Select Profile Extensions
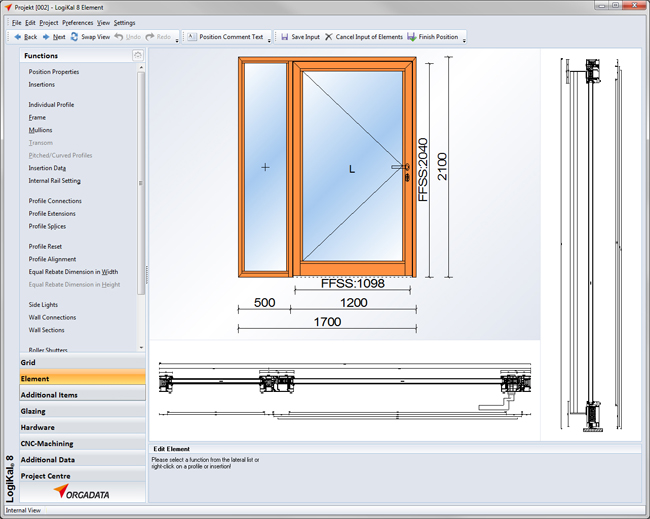The width and height of the screenshot is (650, 519). 52,214
